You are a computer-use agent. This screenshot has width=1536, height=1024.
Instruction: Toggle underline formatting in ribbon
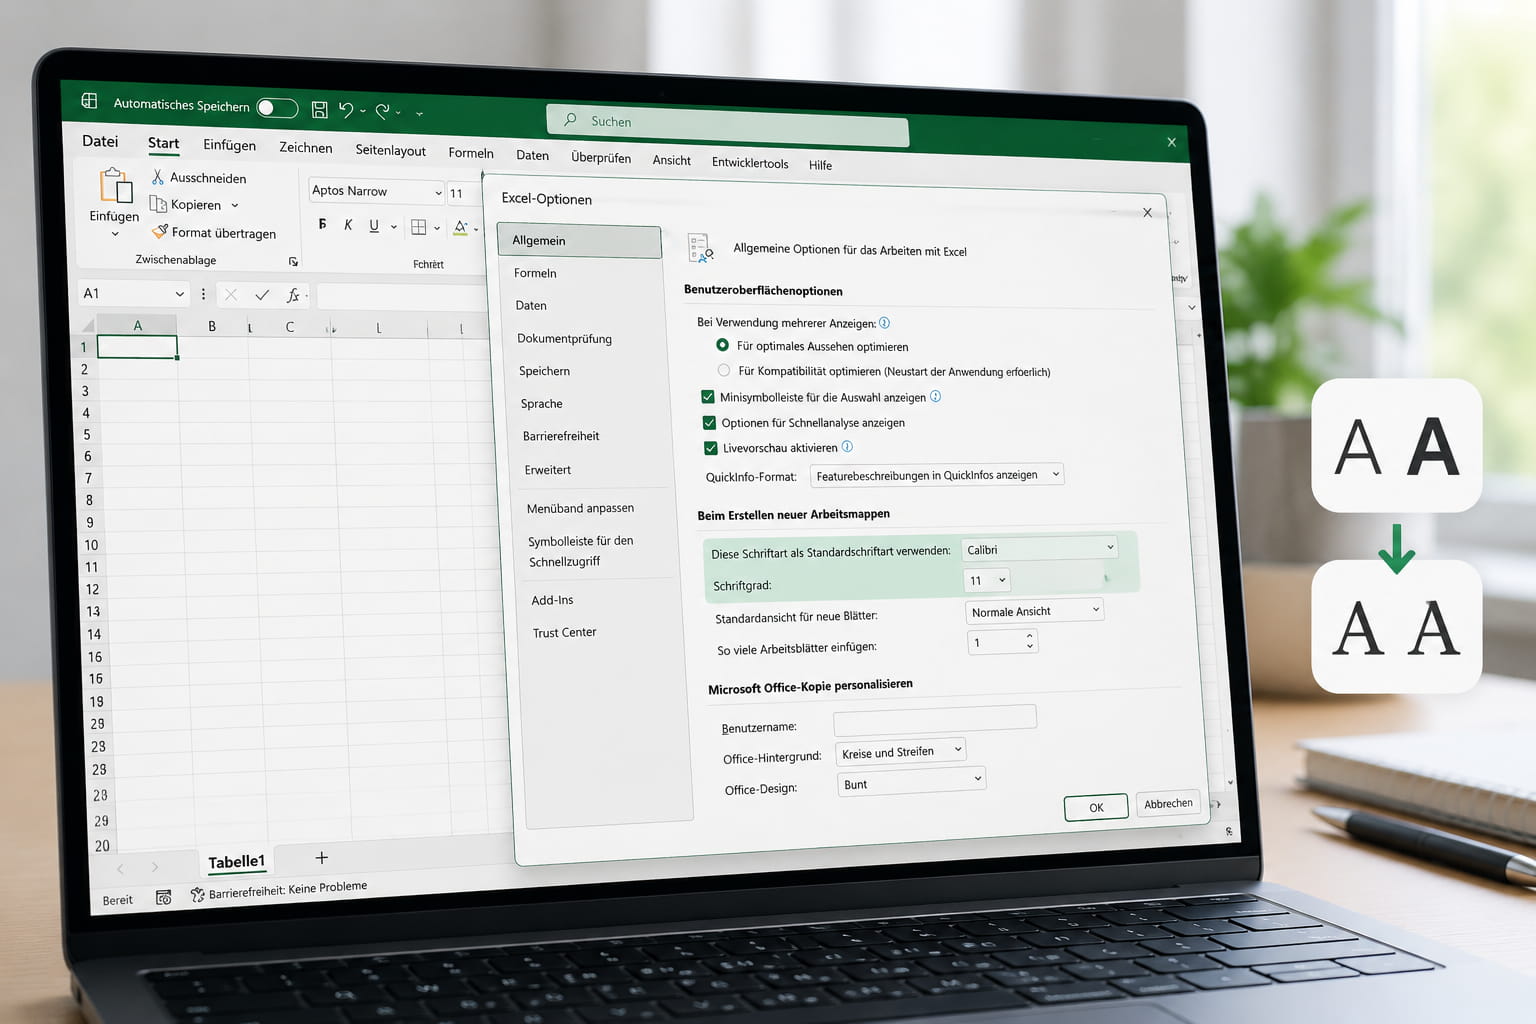coord(374,226)
